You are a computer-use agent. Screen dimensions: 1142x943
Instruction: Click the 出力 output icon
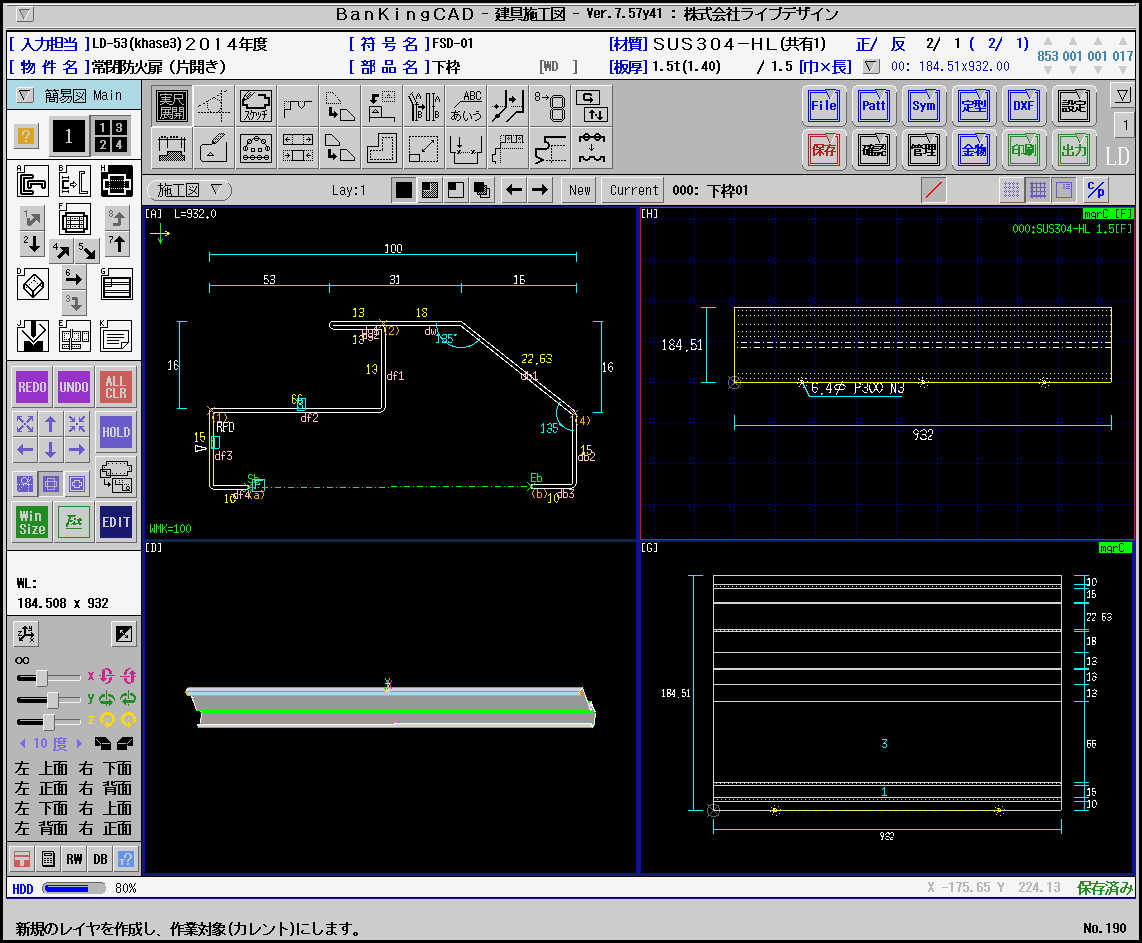coord(1074,150)
